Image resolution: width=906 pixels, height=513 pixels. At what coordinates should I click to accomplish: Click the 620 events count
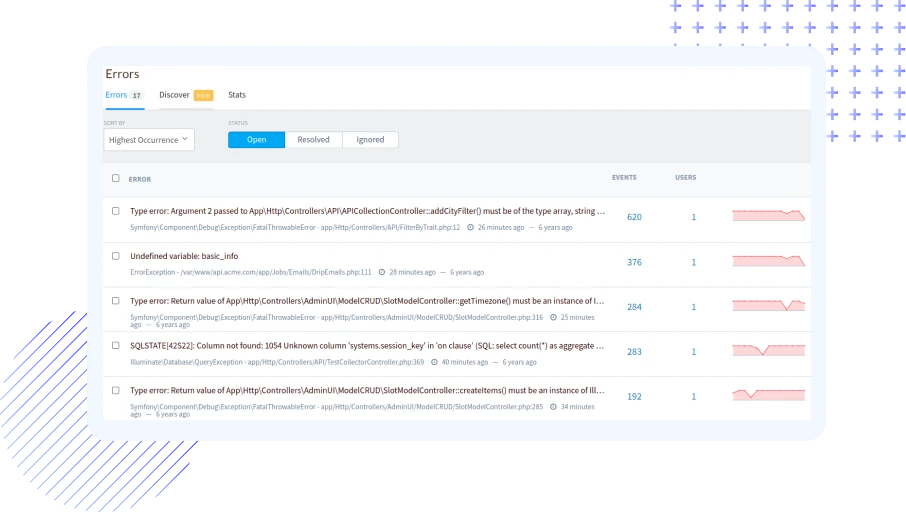coord(634,217)
